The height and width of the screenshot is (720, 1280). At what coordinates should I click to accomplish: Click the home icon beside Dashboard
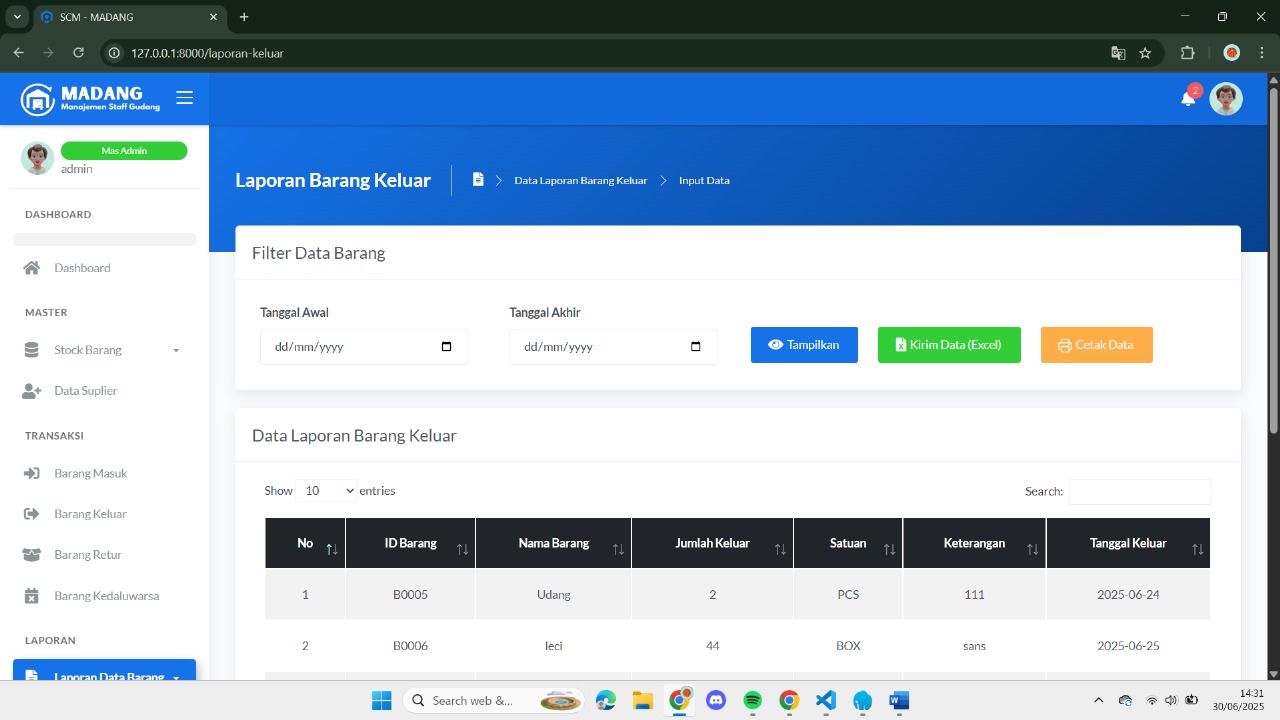32,268
